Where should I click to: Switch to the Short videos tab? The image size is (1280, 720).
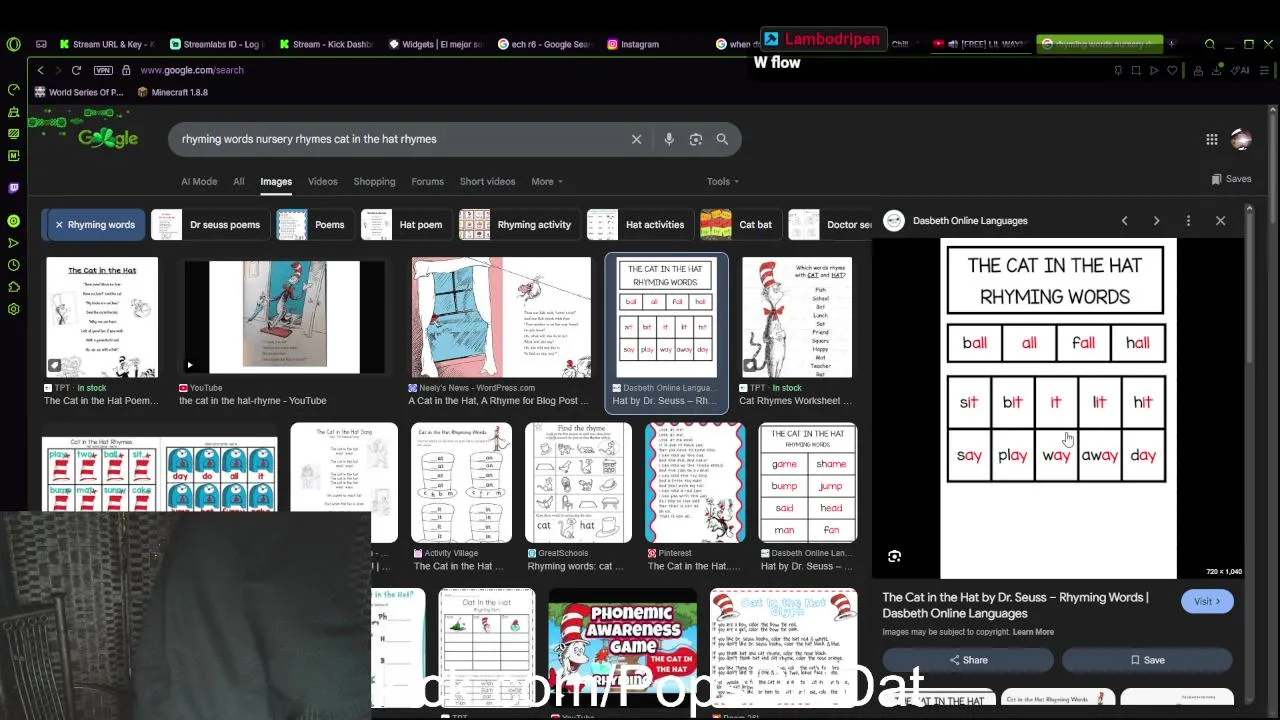coord(487,182)
